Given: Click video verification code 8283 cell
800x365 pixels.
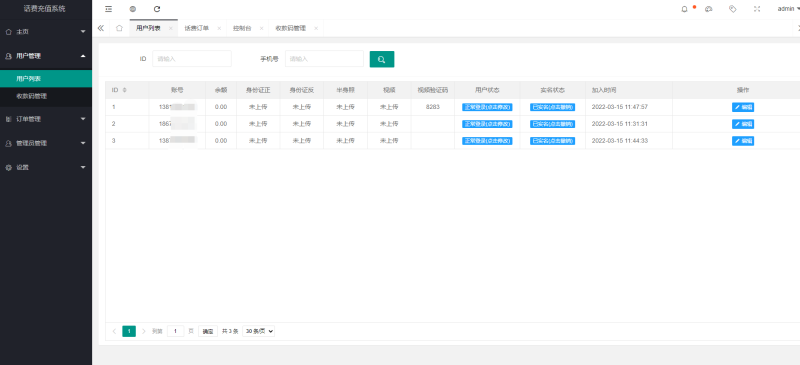Looking at the screenshot, I should (x=433, y=107).
